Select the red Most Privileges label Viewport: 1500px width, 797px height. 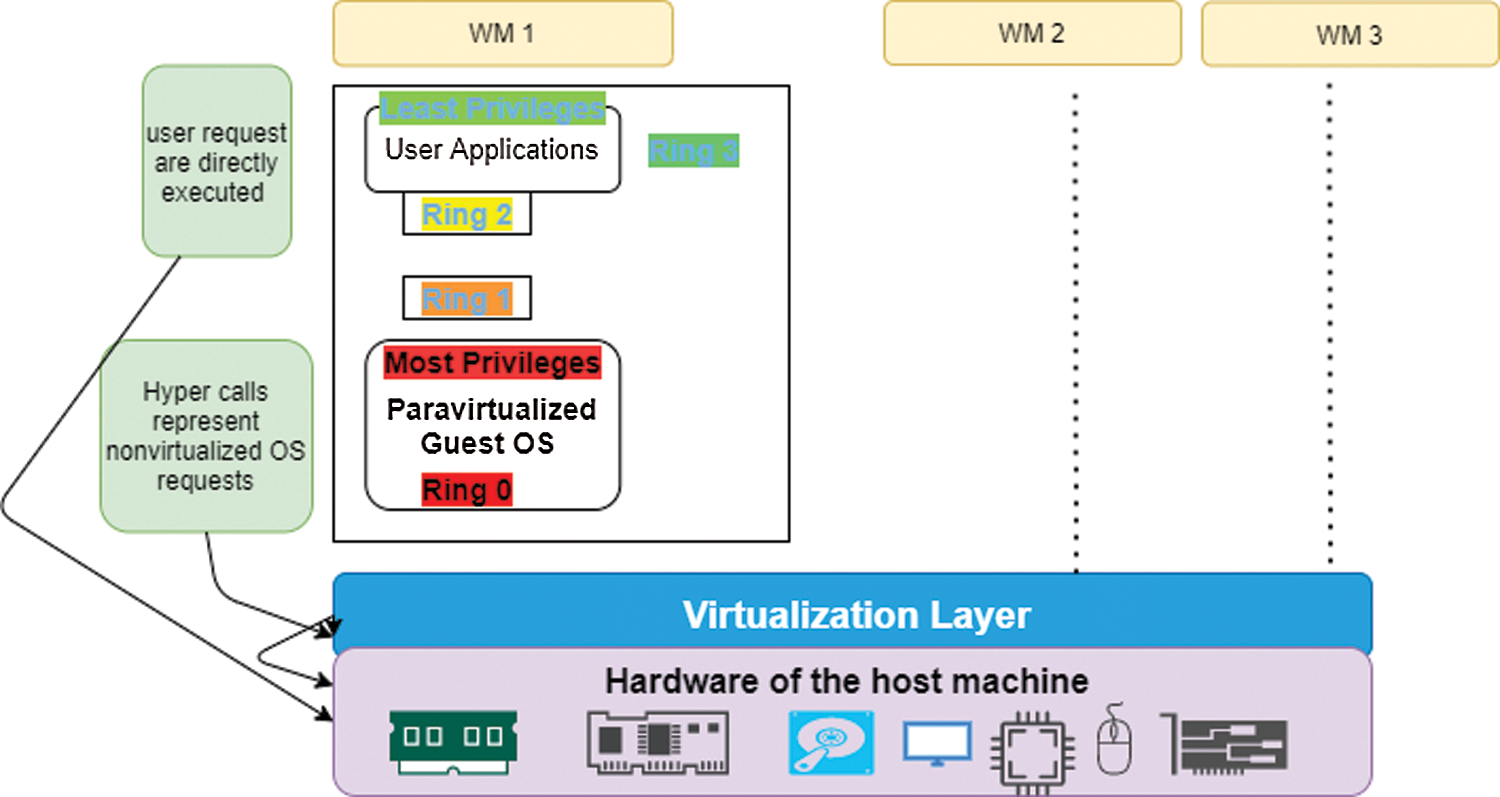[492, 362]
